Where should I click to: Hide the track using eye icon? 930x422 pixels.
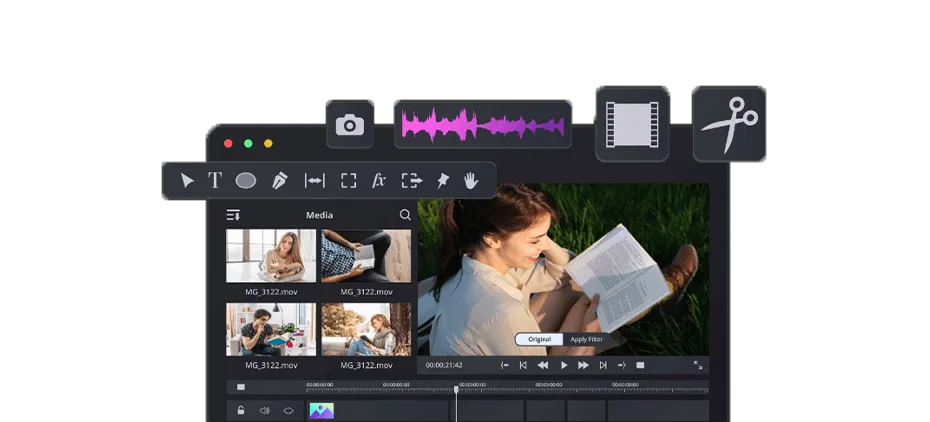288,411
